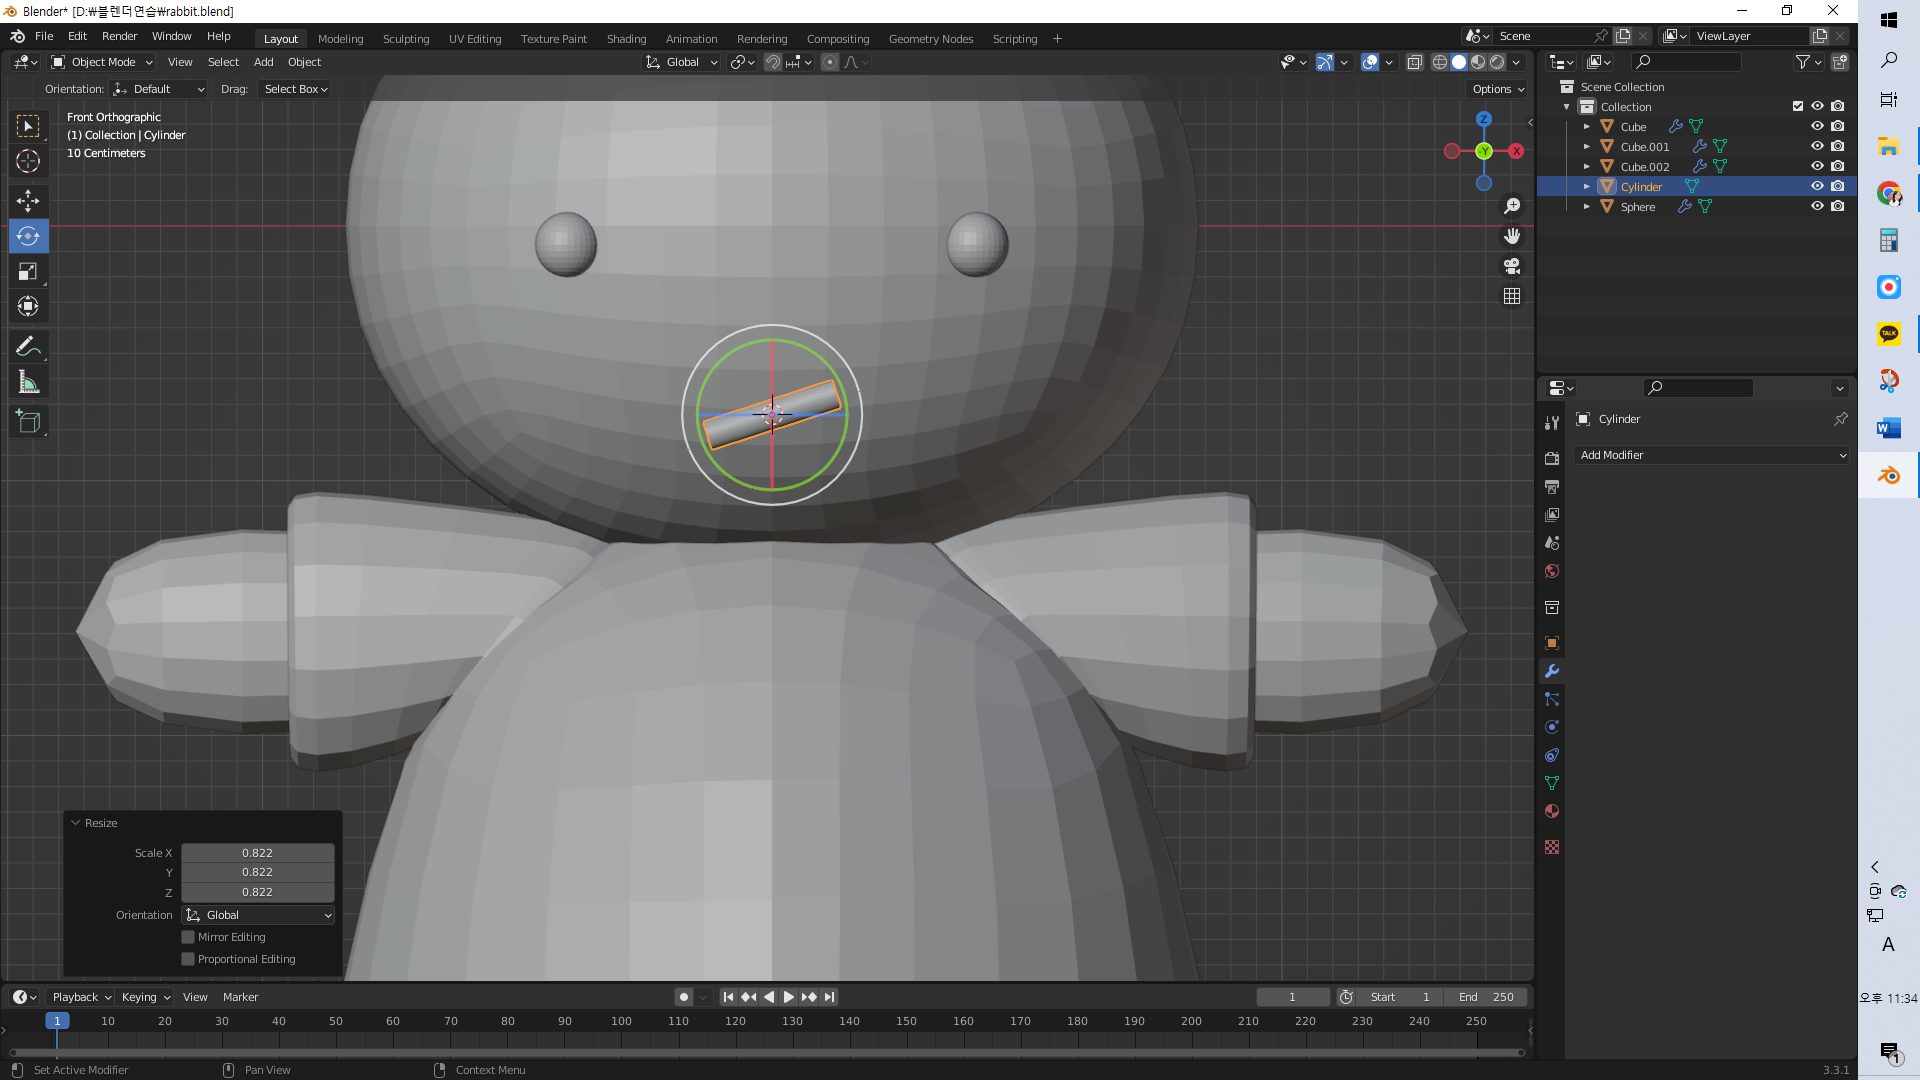Open the Tool properties tab
Image resolution: width=1920 pixels, height=1080 pixels.
tap(1552, 423)
